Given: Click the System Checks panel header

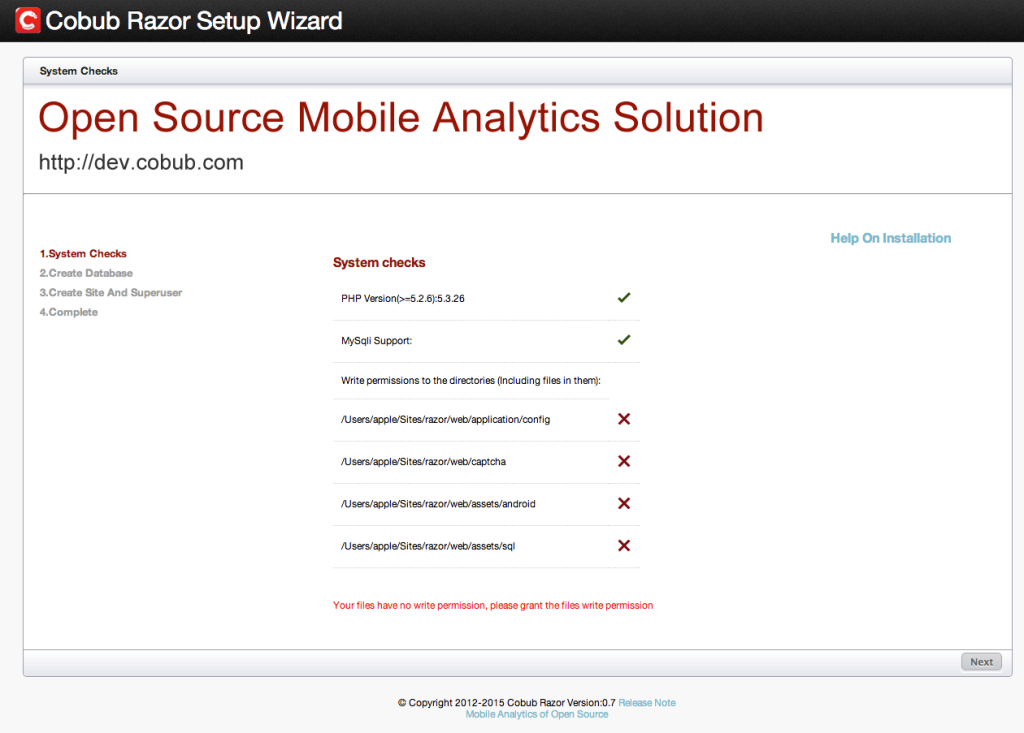Looking at the screenshot, I should coord(78,71).
